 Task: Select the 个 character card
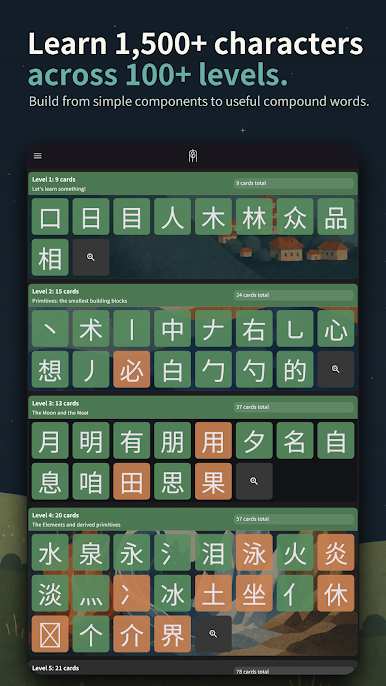click(x=91, y=634)
